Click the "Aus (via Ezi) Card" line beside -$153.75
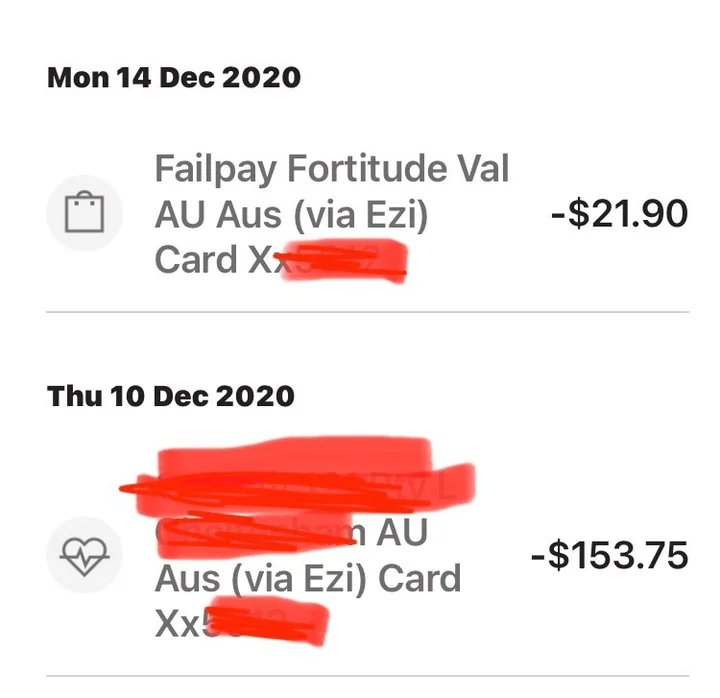The width and height of the screenshot is (720, 698). click(308, 578)
